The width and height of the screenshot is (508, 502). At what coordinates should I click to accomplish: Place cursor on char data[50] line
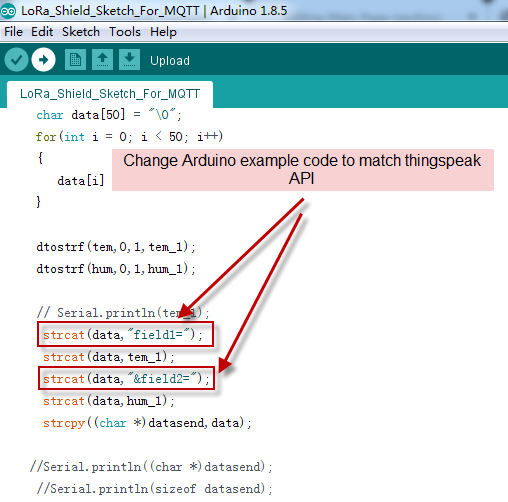tap(109, 115)
